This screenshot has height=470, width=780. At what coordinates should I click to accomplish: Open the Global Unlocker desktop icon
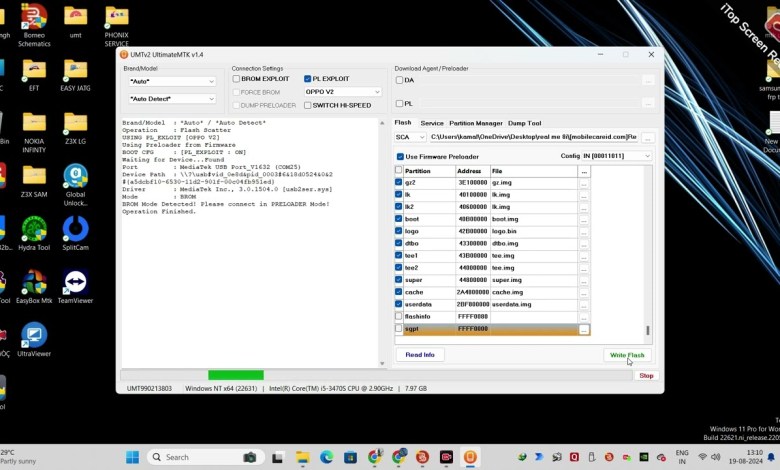click(x=75, y=177)
